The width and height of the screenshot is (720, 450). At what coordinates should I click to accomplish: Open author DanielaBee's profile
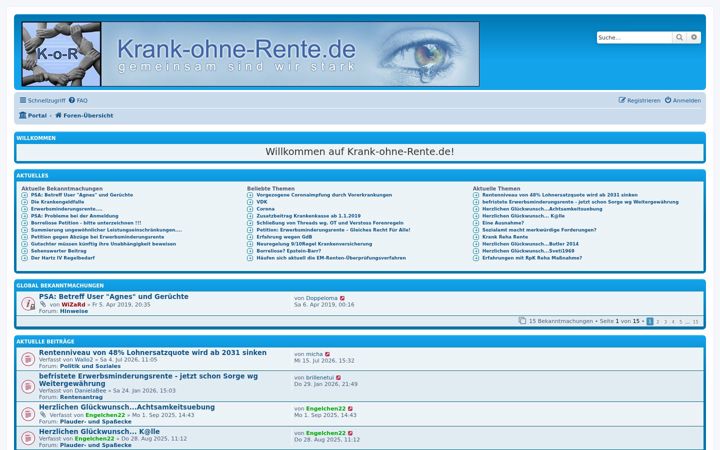(90, 391)
